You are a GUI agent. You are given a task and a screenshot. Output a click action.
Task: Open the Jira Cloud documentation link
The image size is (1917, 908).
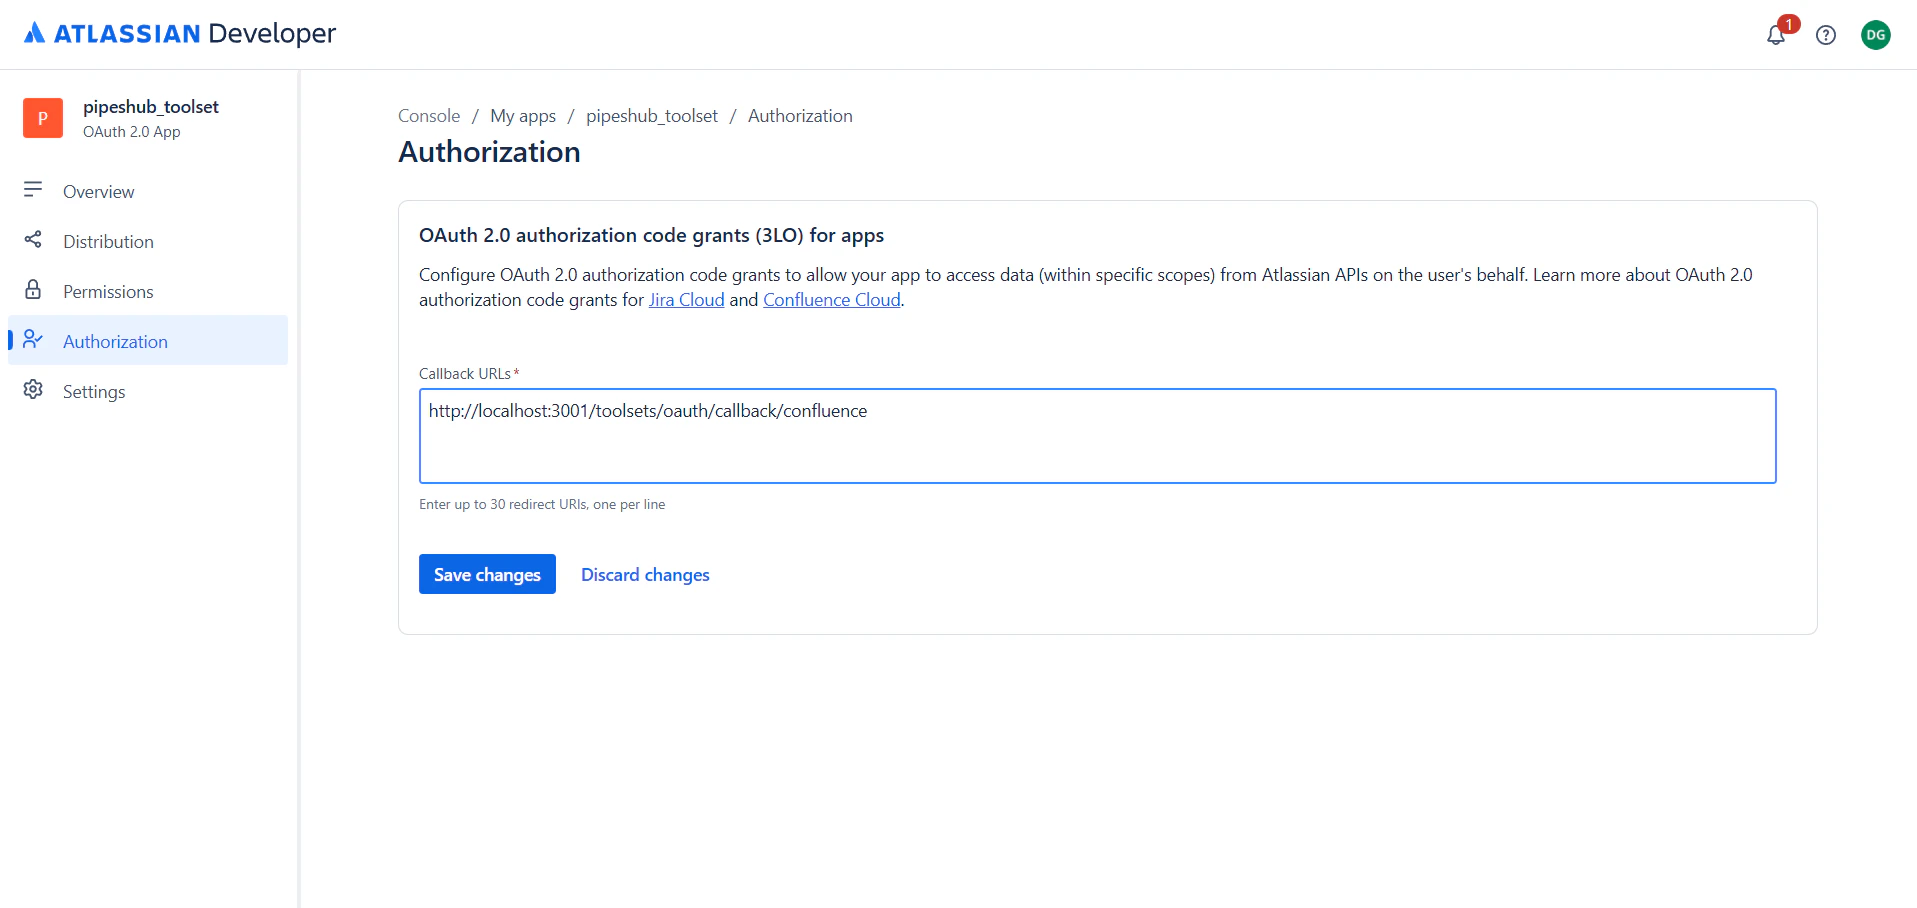pos(686,299)
